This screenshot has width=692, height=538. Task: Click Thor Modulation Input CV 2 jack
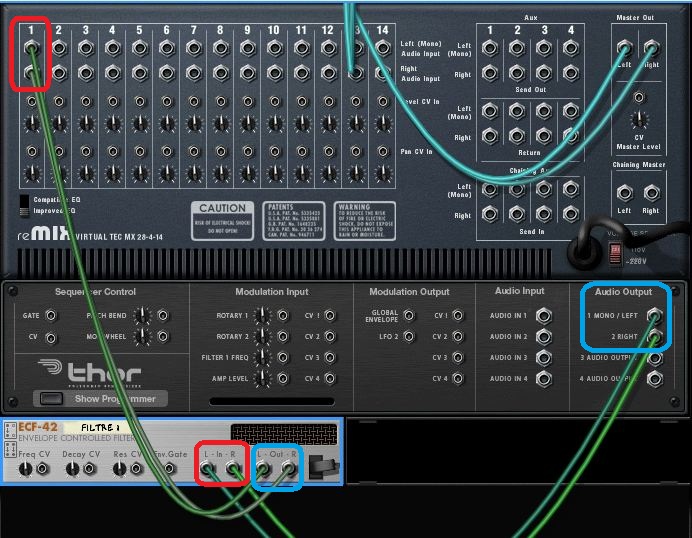coord(330,337)
